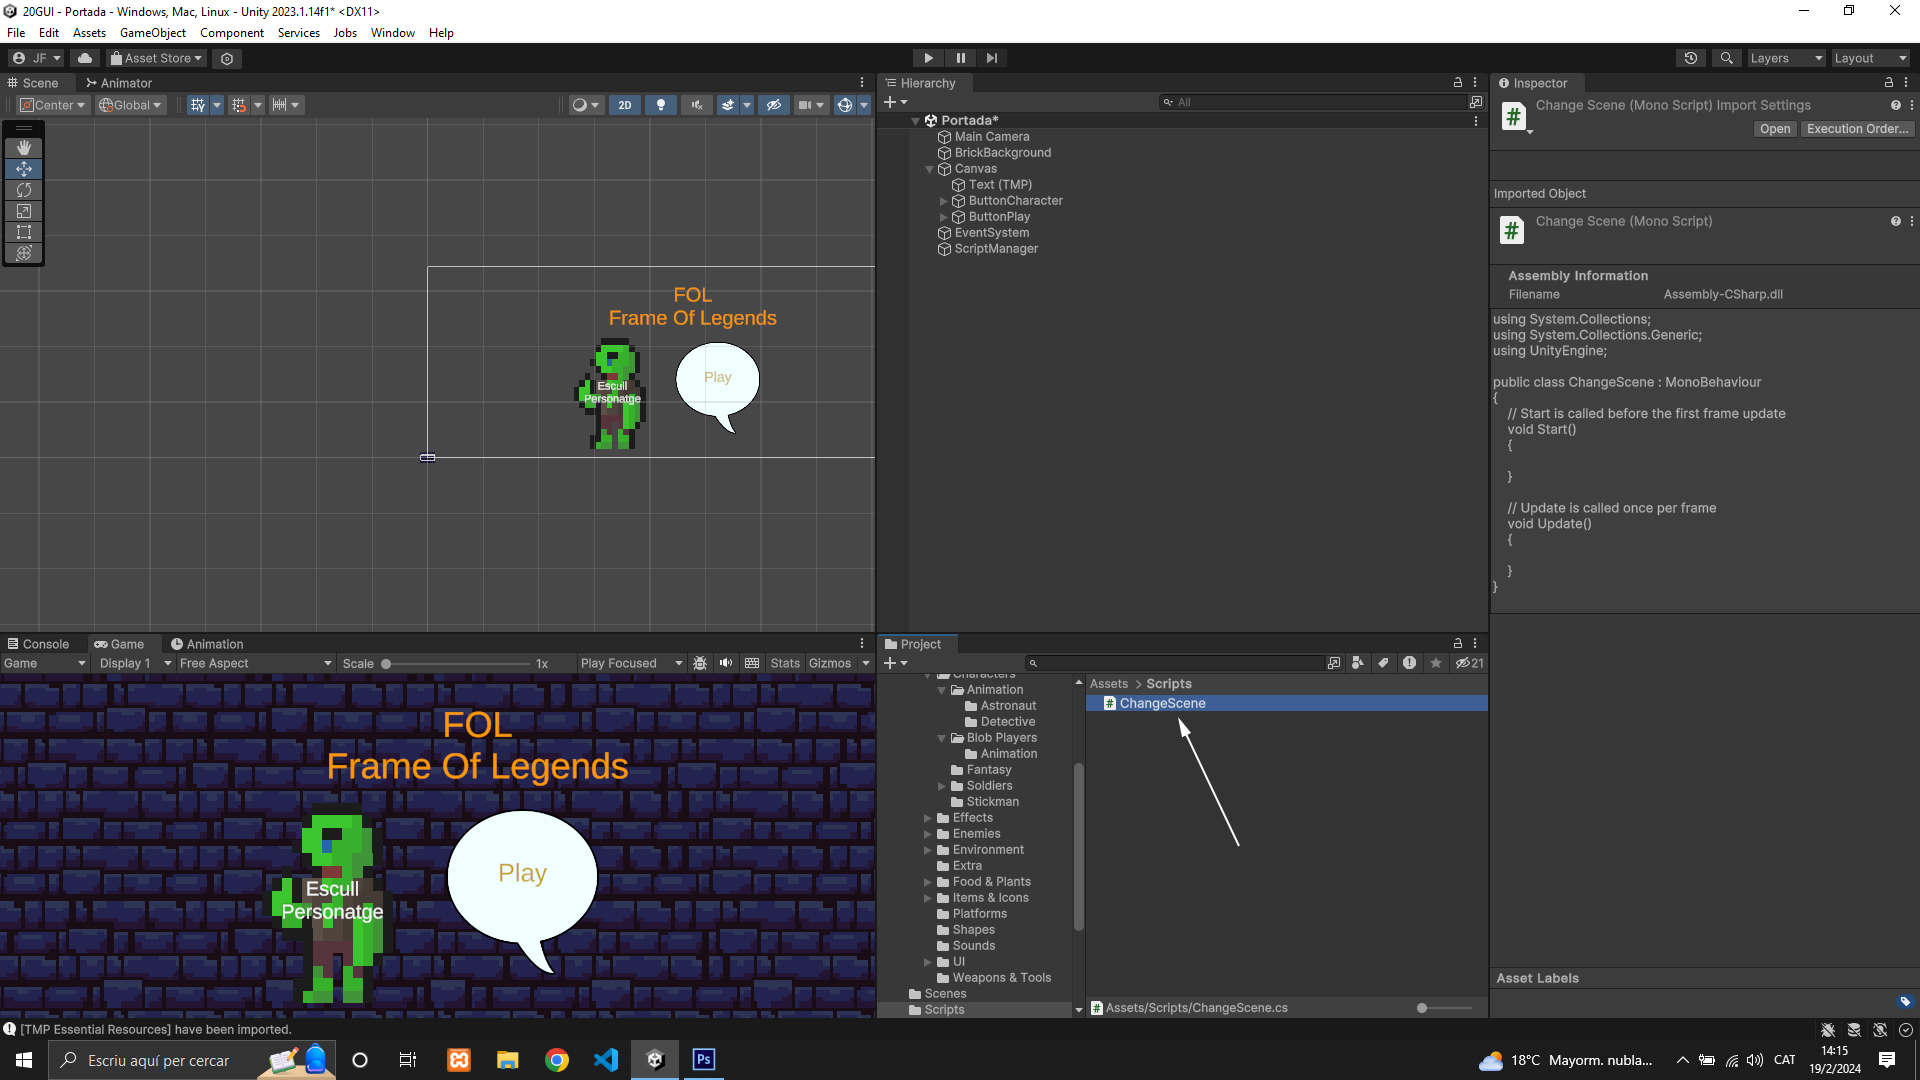Select the Rotate tool in Scene
The width and height of the screenshot is (1920, 1080).
point(24,190)
